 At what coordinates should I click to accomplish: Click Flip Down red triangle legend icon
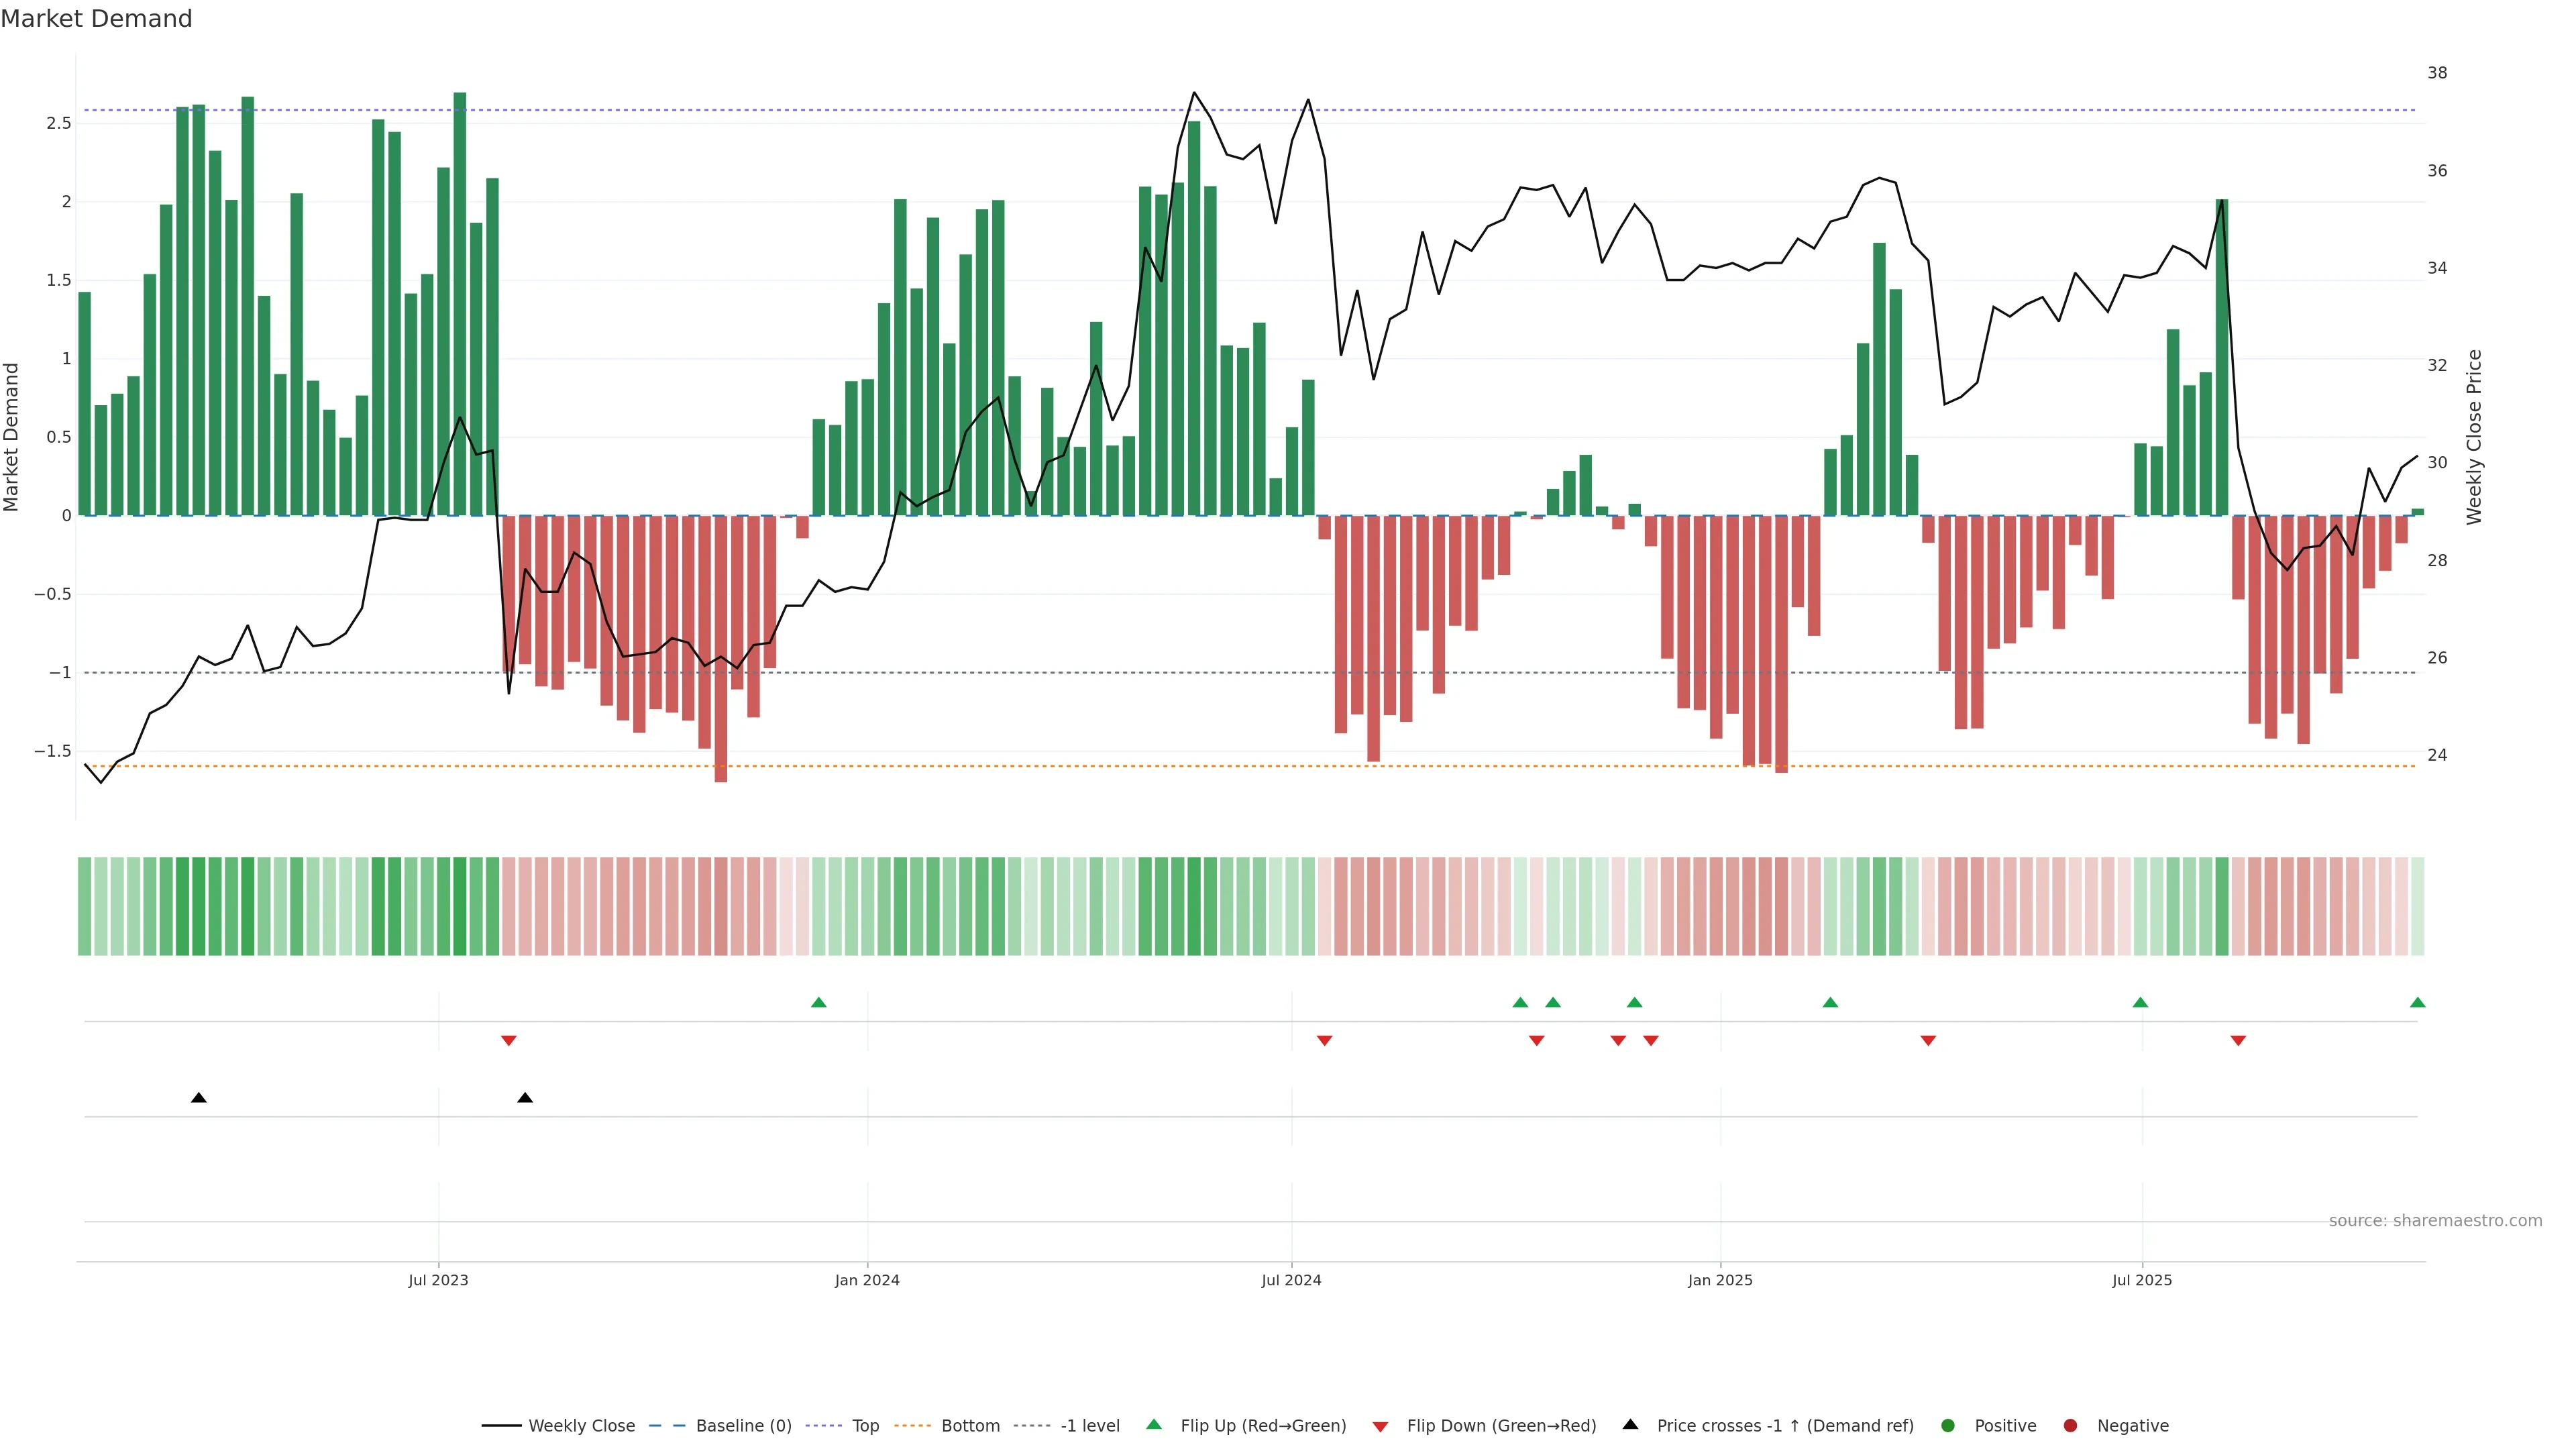pyautogui.click(x=1381, y=1427)
